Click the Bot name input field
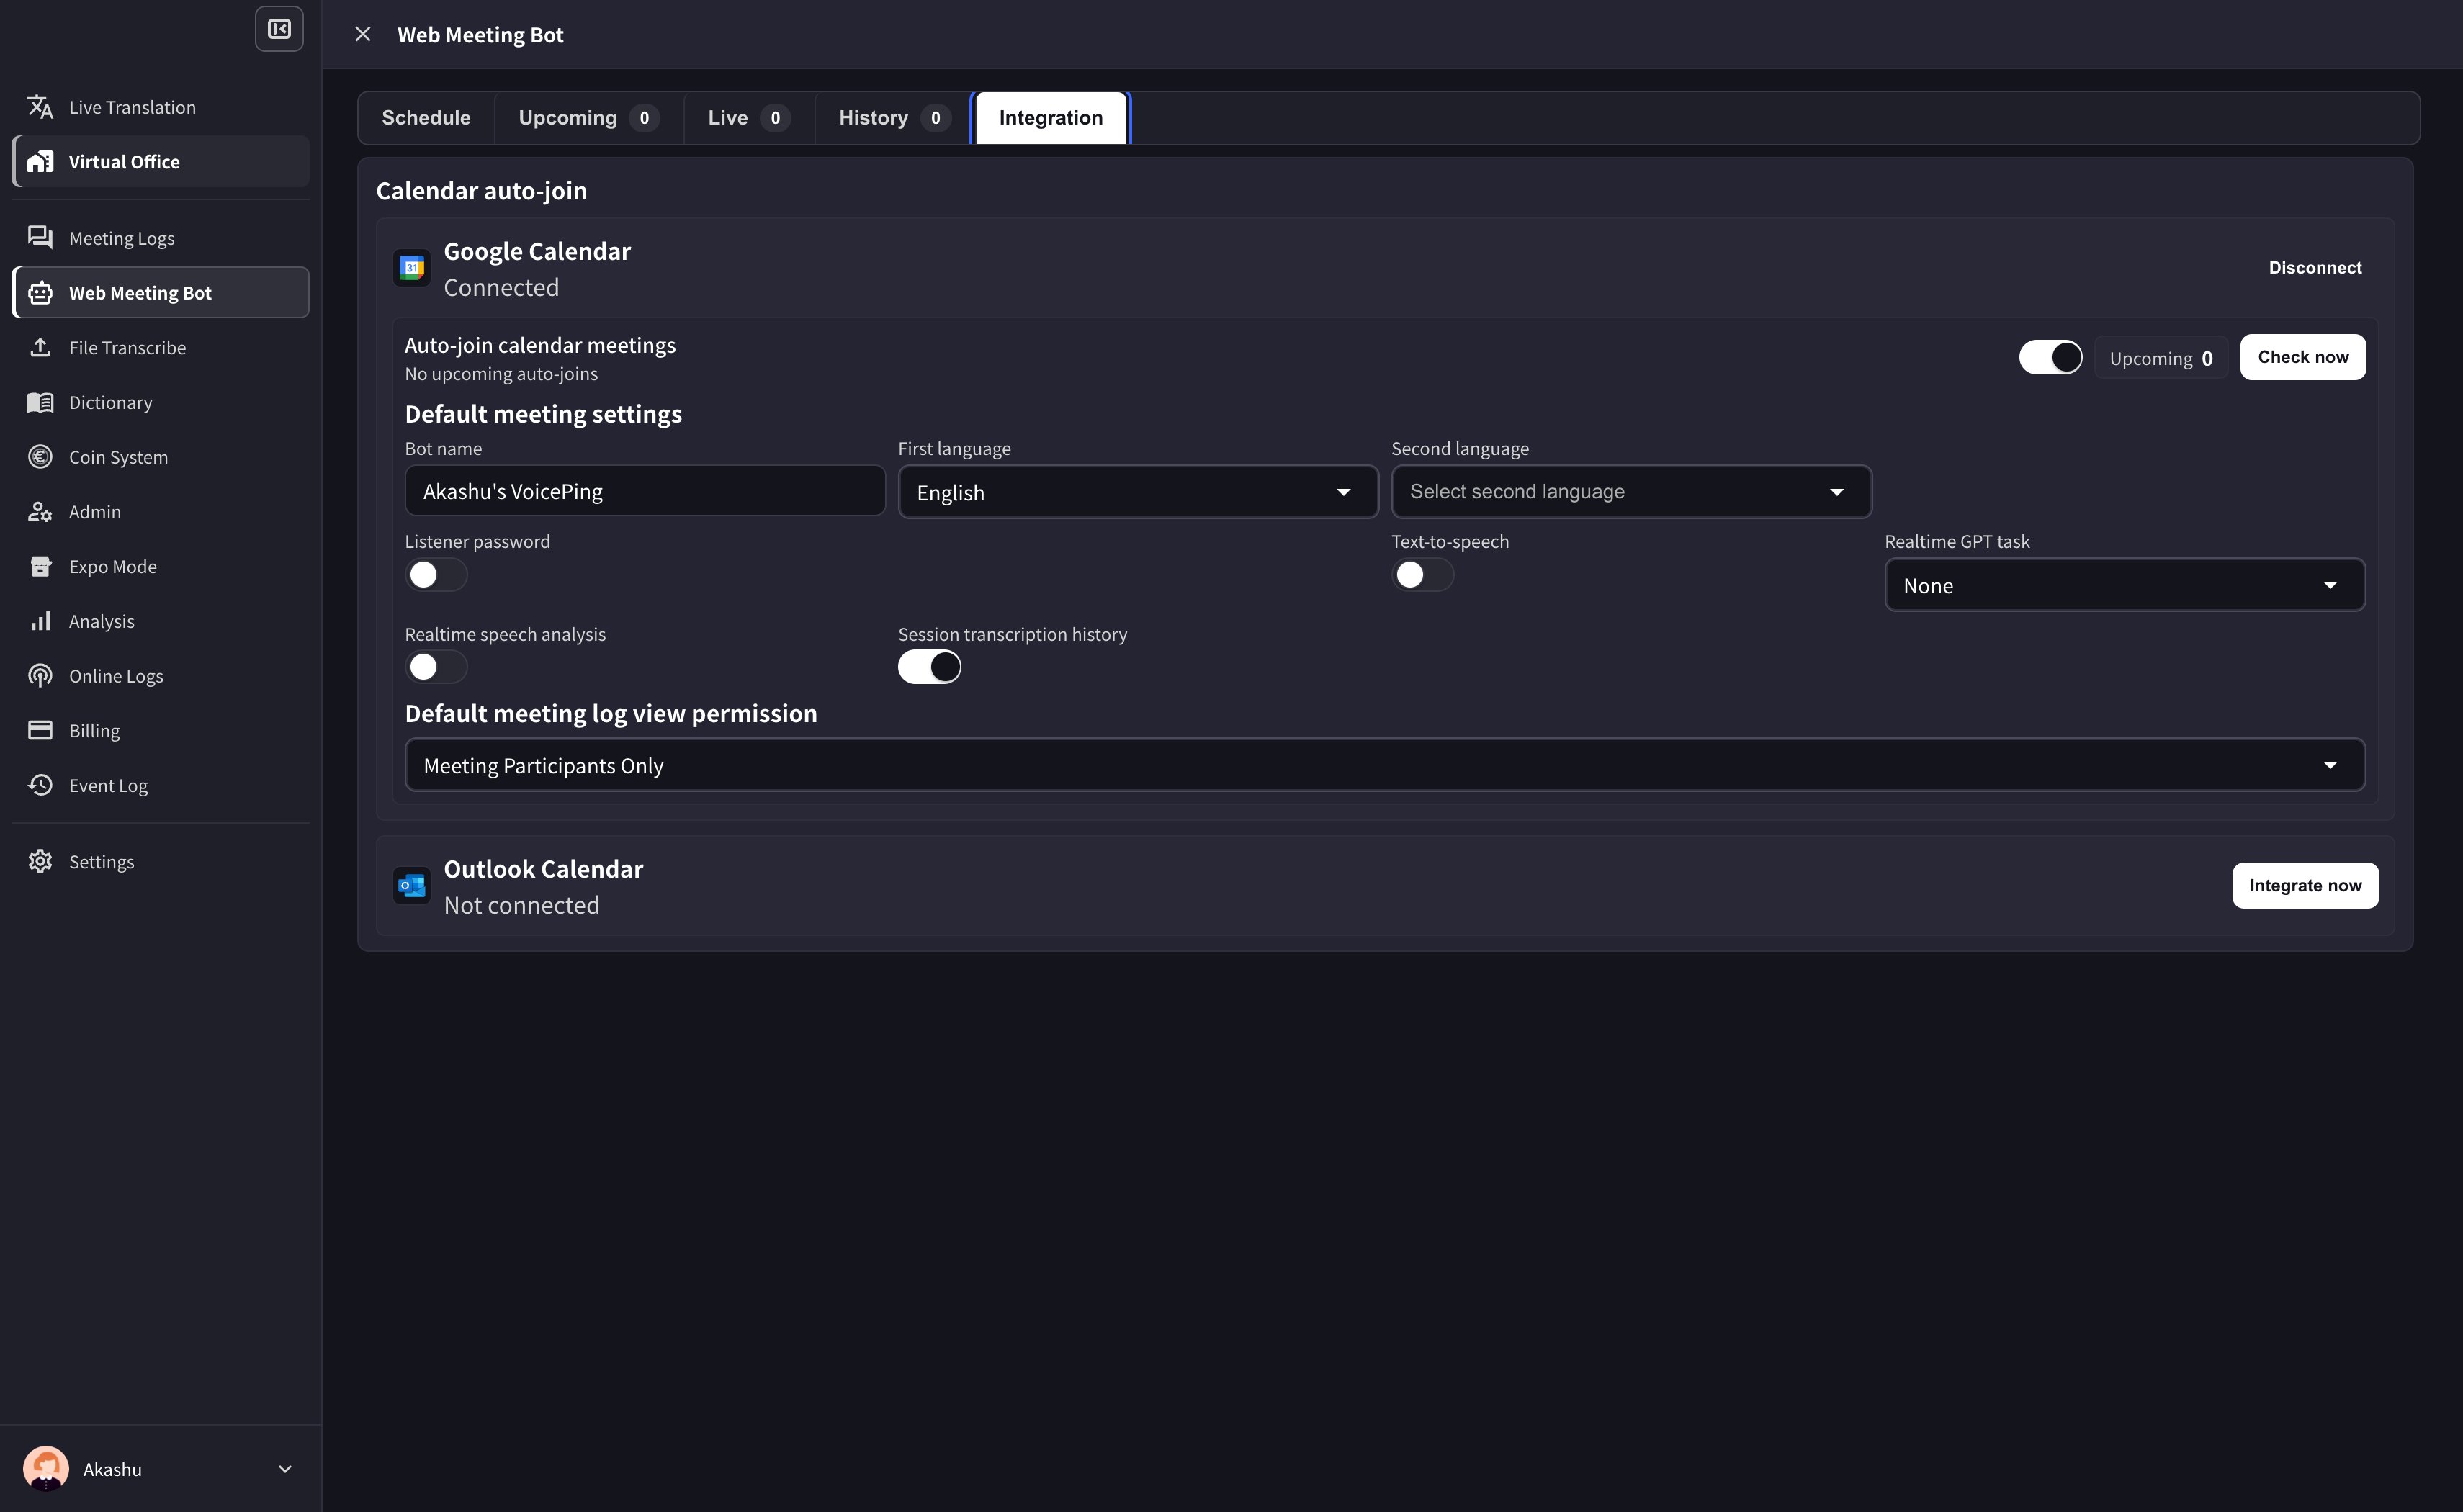The width and height of the screenshot is (2463, 1512). click(x=645, y=491)
